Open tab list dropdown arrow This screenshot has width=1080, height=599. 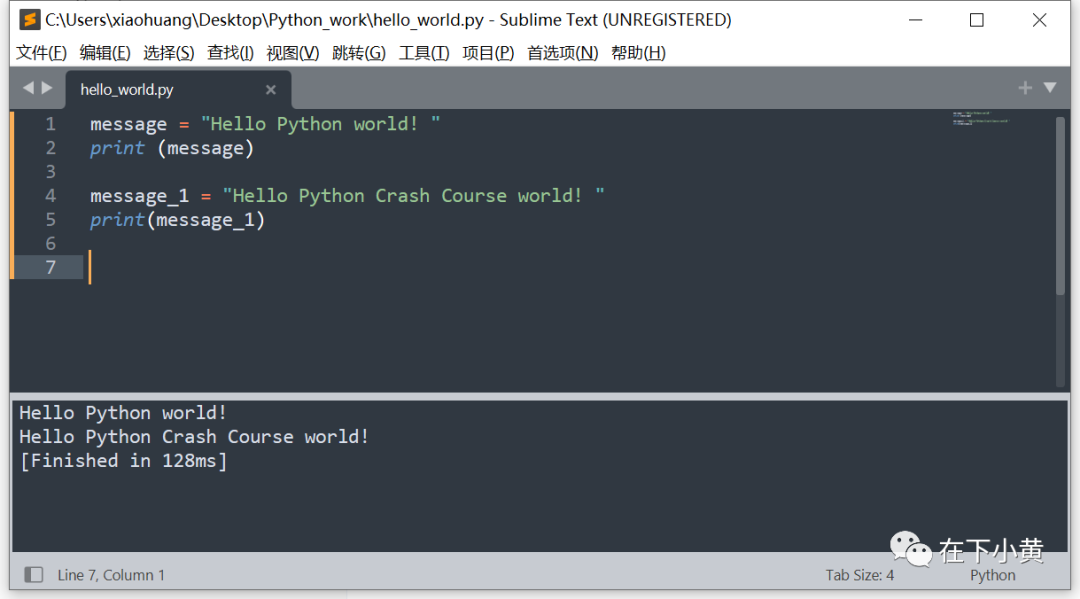(1050, 87)
